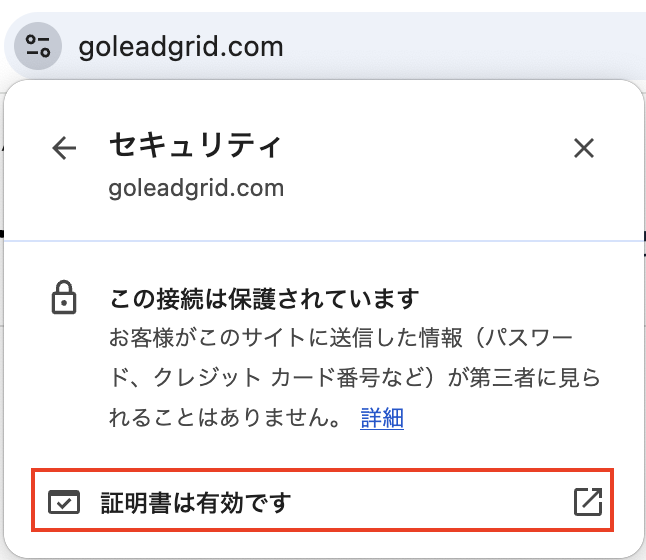Click goleadgrid.com in the address bar
The width and height of the screenshot is (646, 560).
[181, 47]
